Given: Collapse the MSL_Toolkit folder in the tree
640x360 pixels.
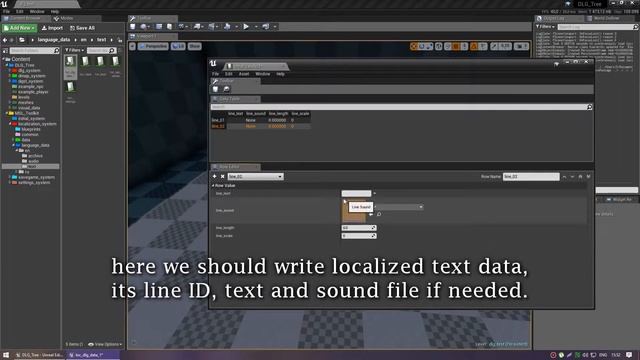Looking at the screenshot, I should pyautogui.click(x=7, y=113).
